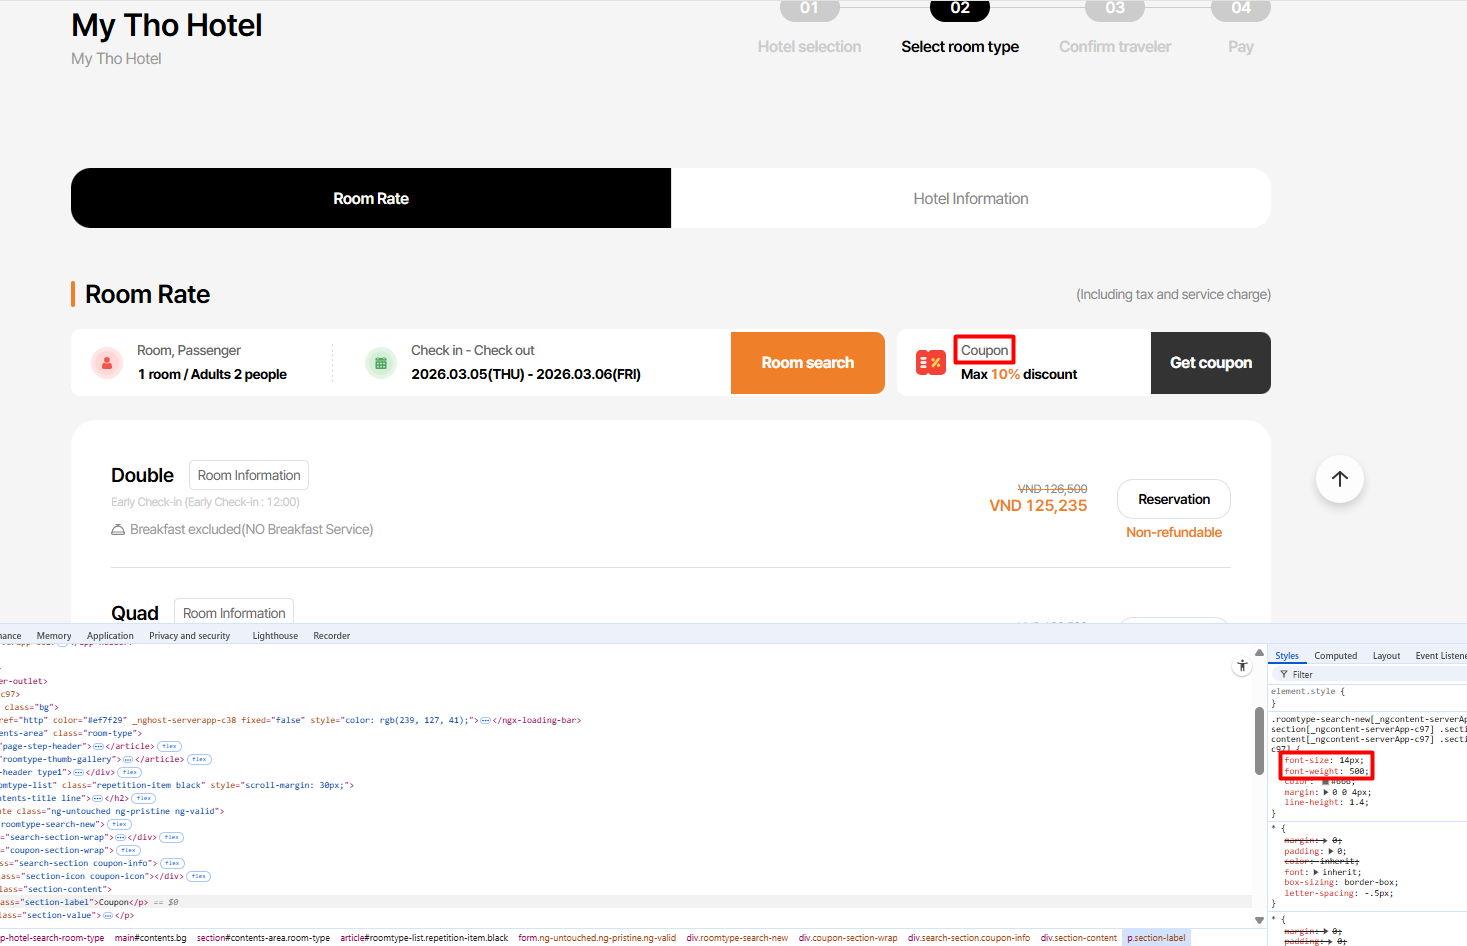Open the DevTools Application tab
The height and width of the screenshot is (946, 1467).
click(x=110, y=636)
